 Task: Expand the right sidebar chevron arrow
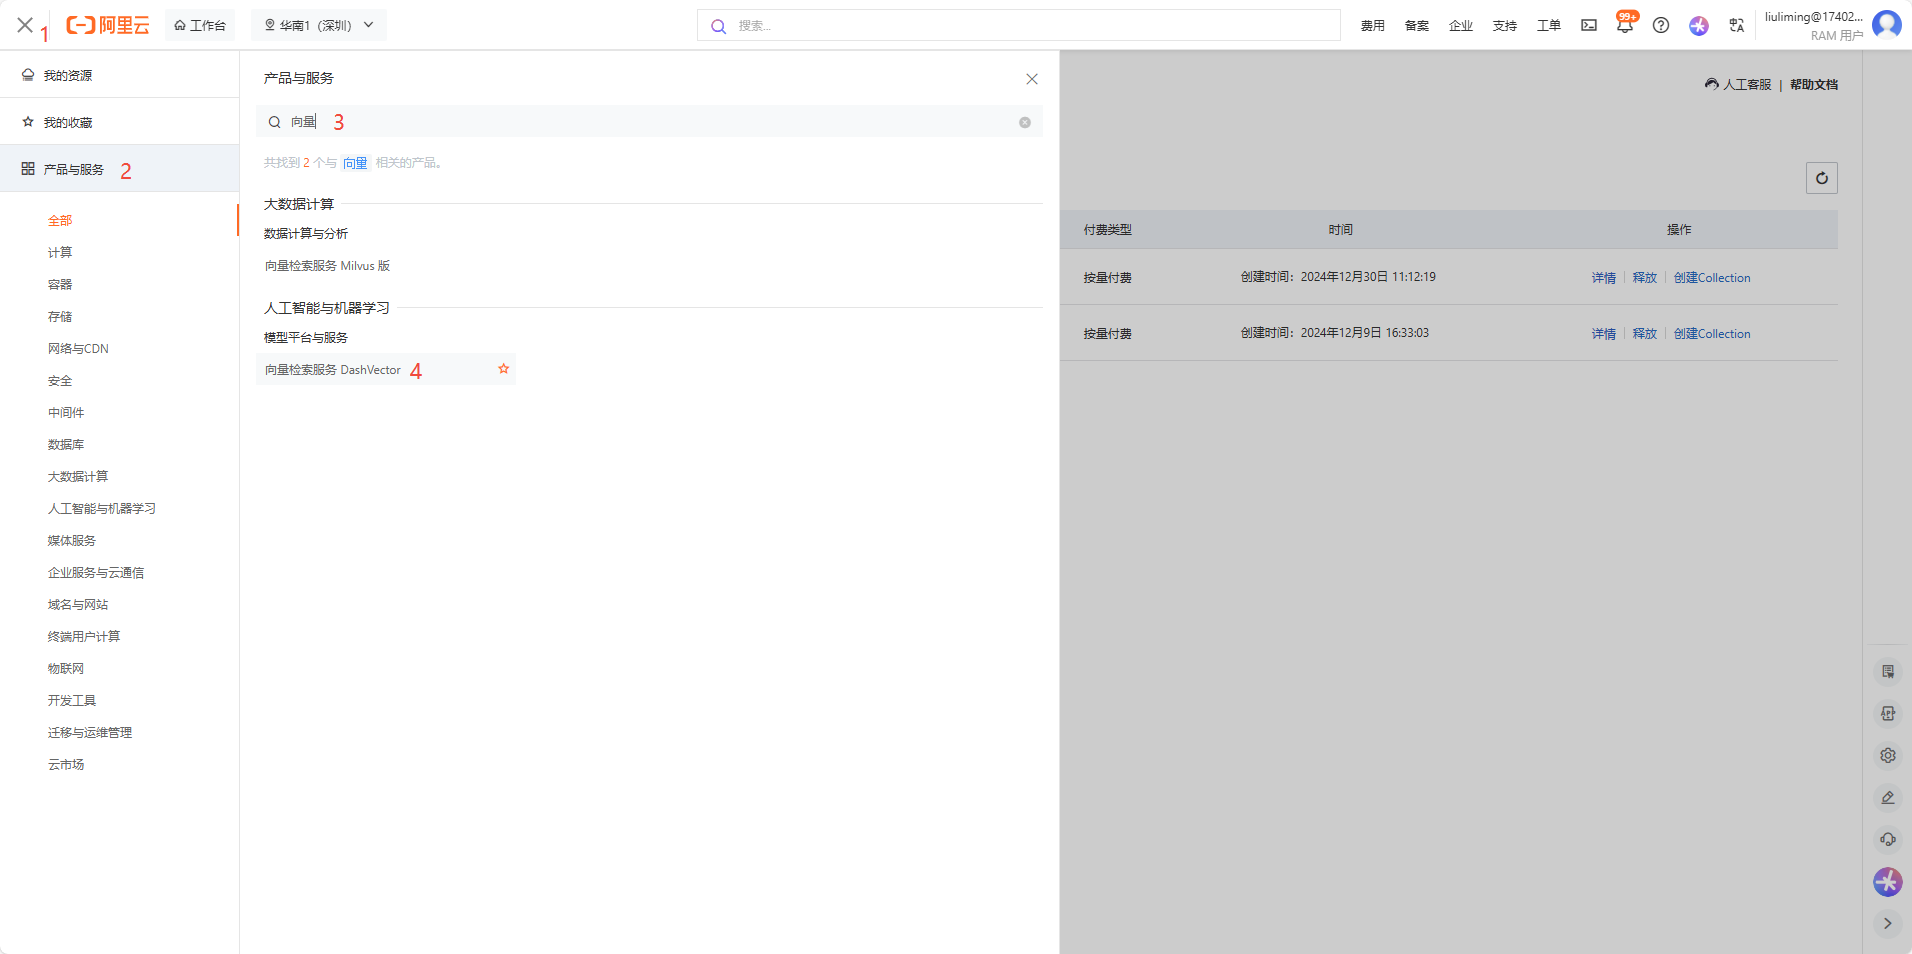pos(1887,924)
